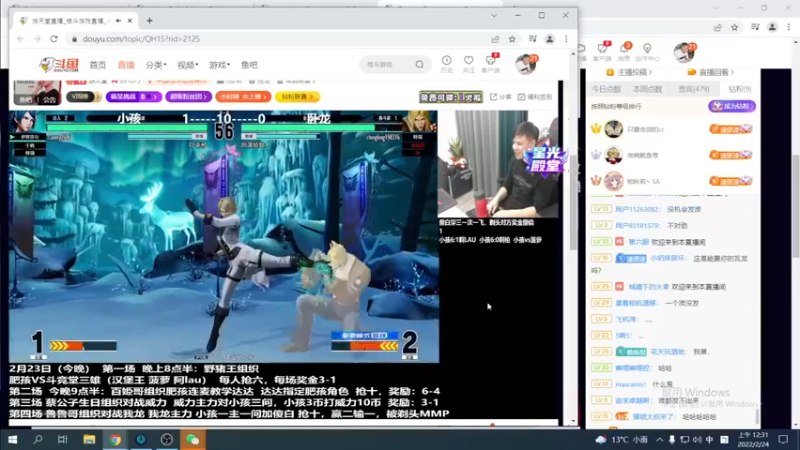
Task: Expand 直播回看 replay link in the back window
Action: click(x=711, y=72)
